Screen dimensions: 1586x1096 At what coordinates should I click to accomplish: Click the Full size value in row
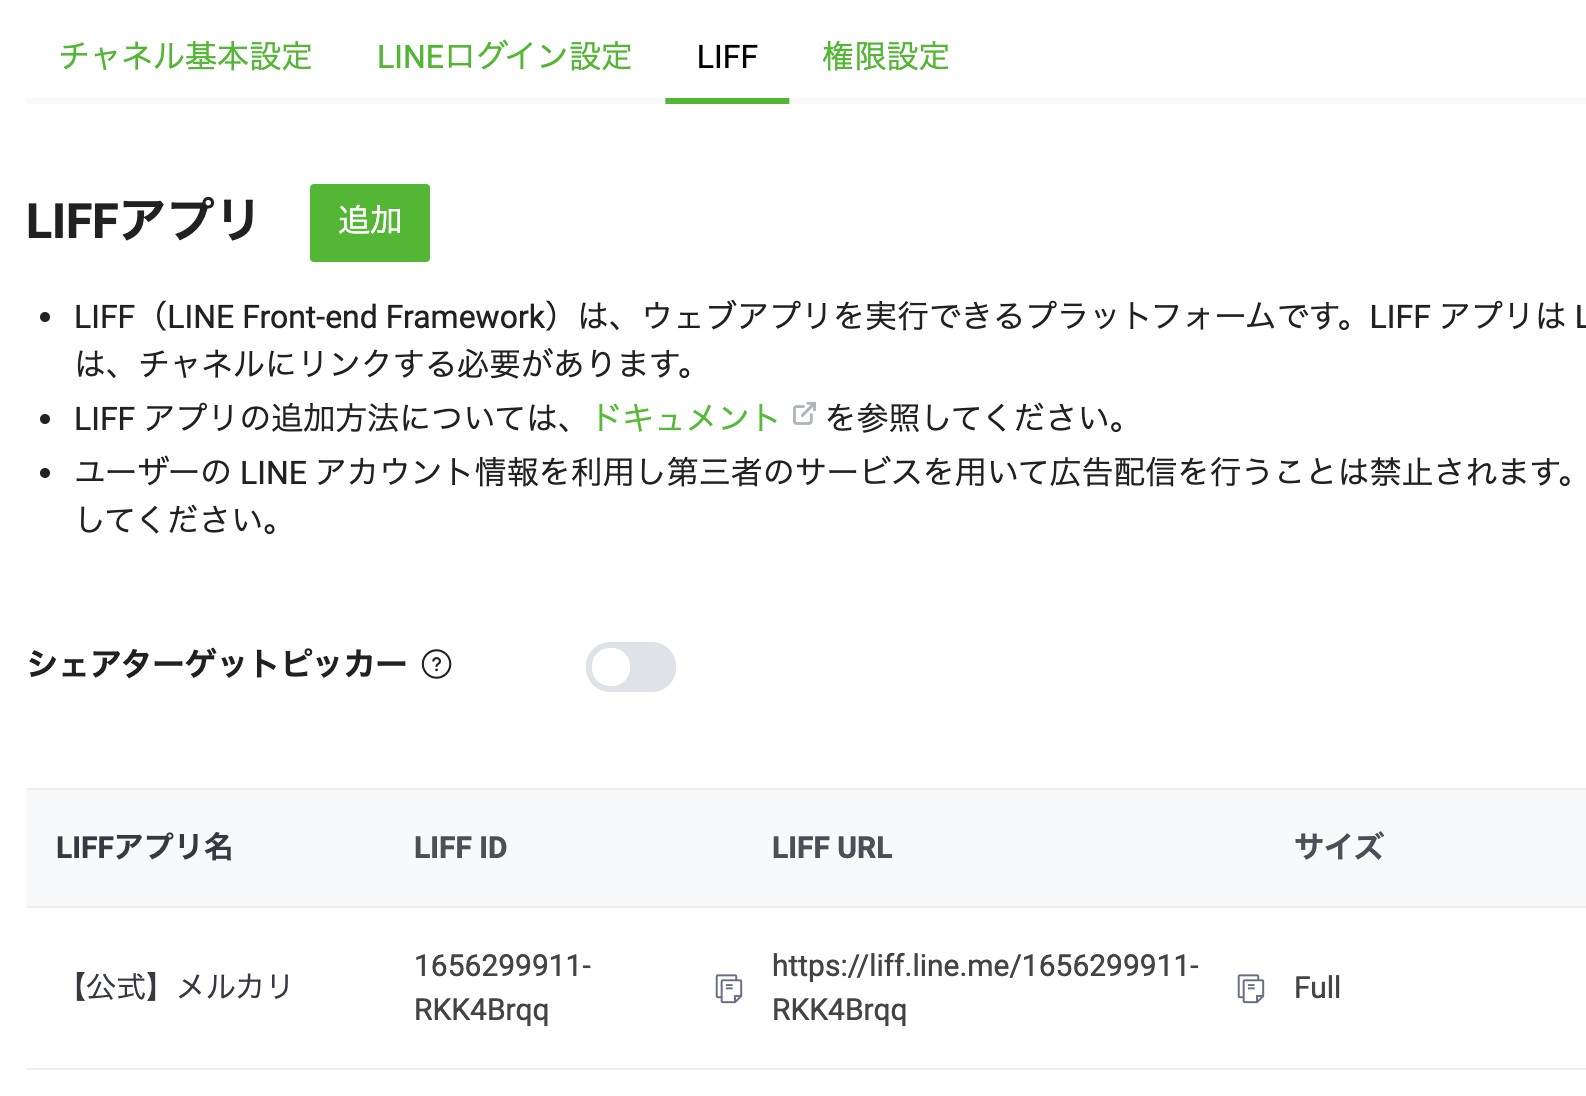(x=1317, y=987)
